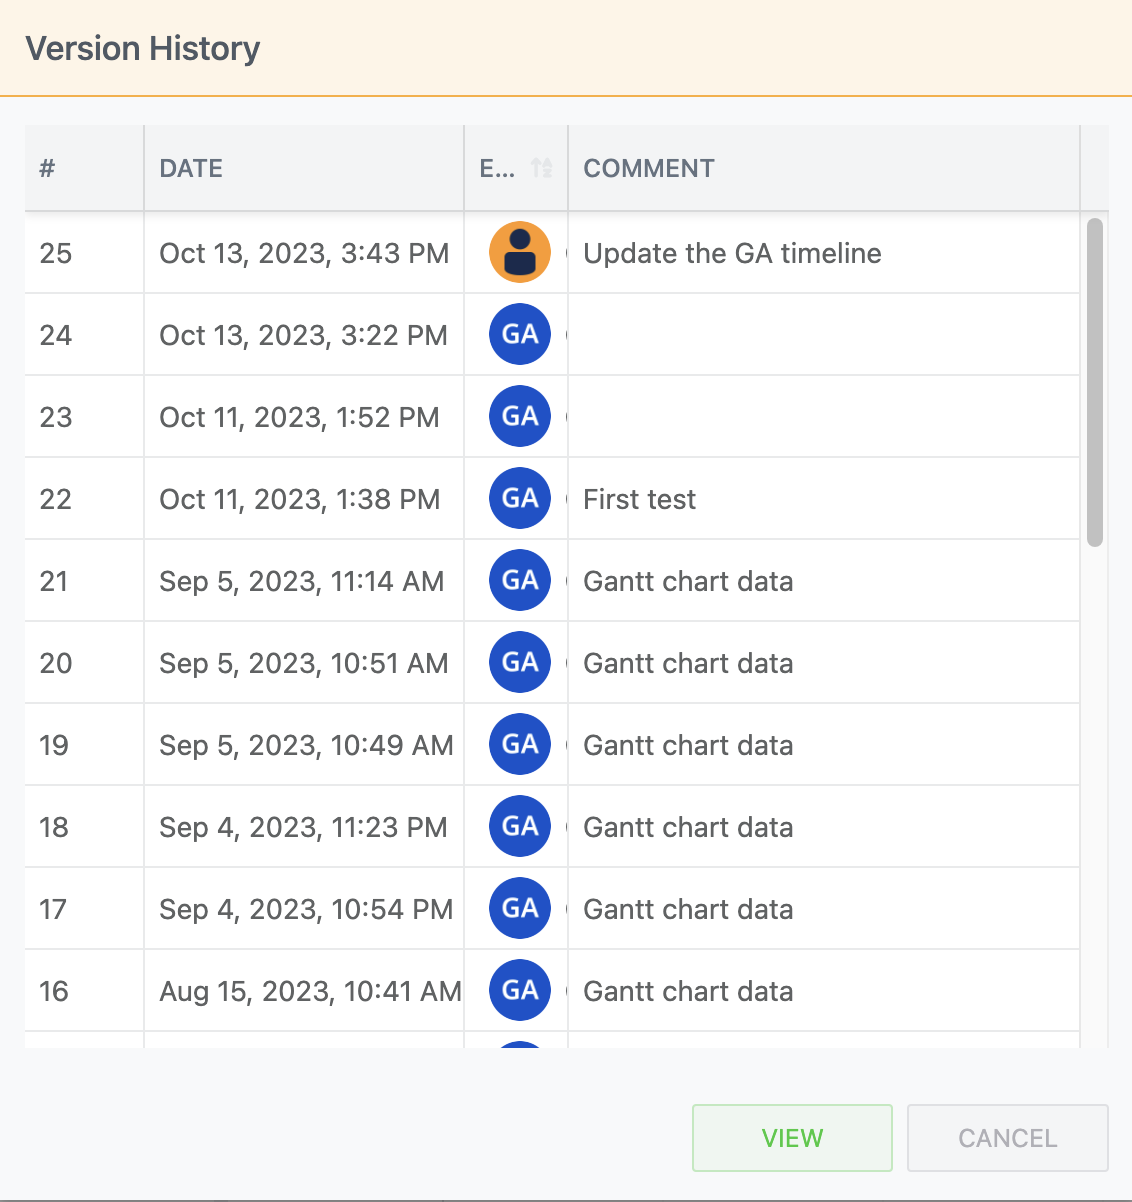Click the # column header

pyautogui.click(x=47, y=168)
